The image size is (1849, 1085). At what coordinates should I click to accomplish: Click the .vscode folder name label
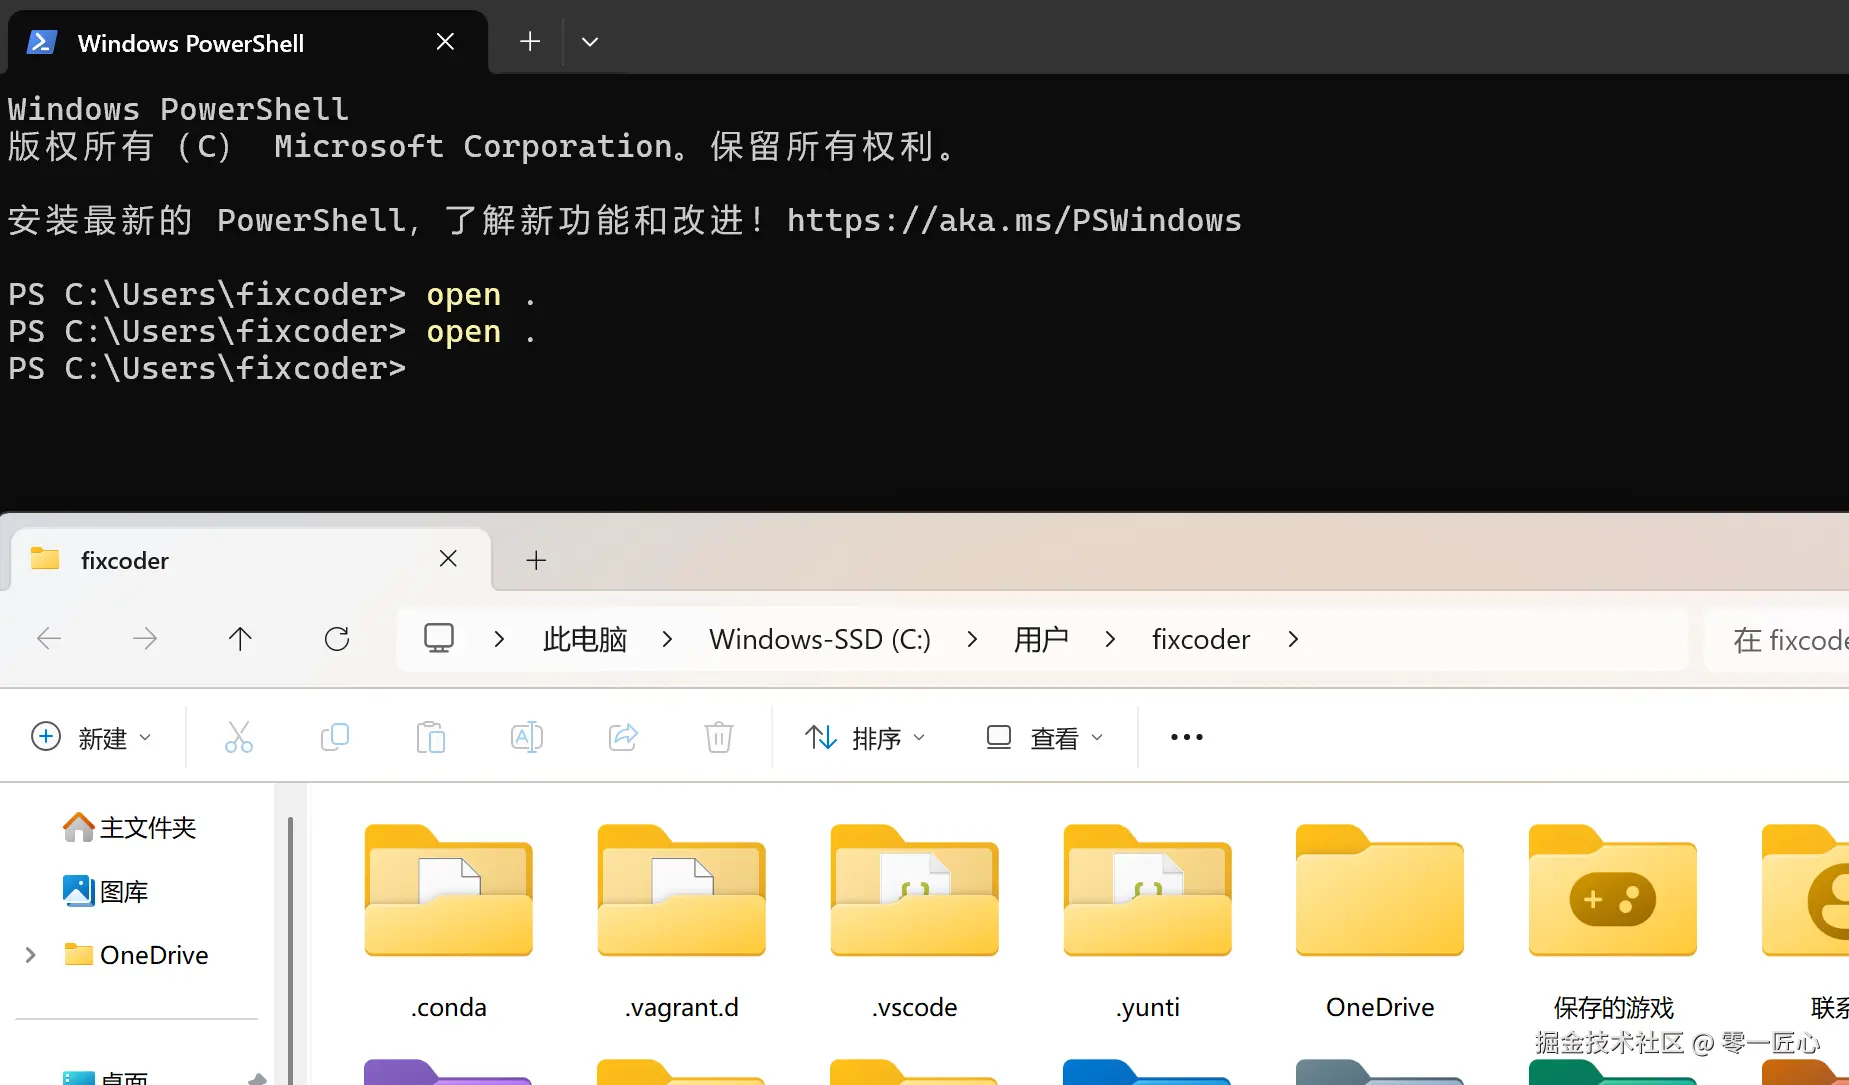915,1007
